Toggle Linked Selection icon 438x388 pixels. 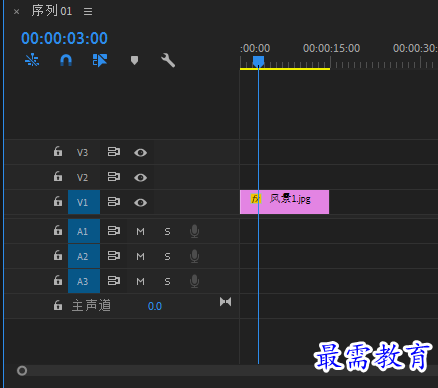pyautogui.click(x=100, y=60)
